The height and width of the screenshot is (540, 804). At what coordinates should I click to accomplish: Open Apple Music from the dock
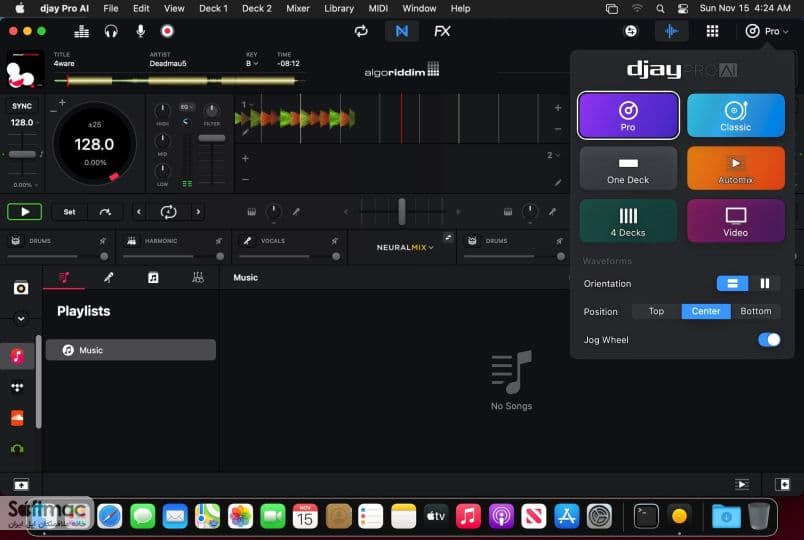pyautogui.click(x=468, y=516)
